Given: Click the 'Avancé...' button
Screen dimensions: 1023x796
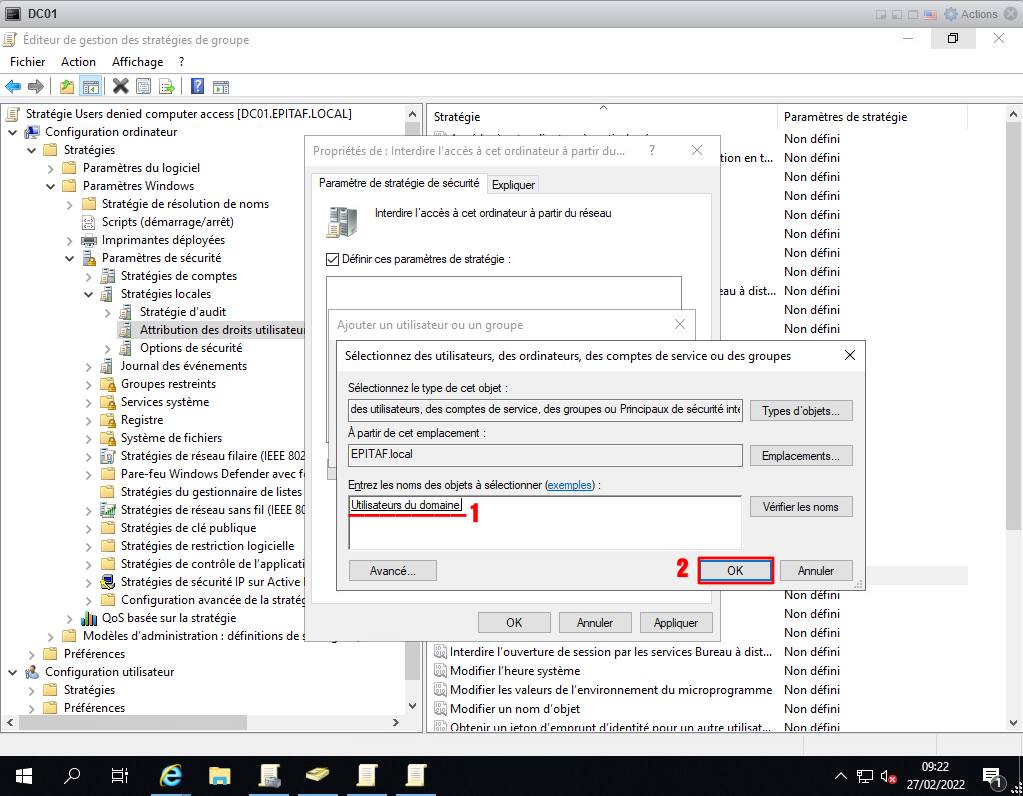Looking at the screenshot, I should [394, 570].
